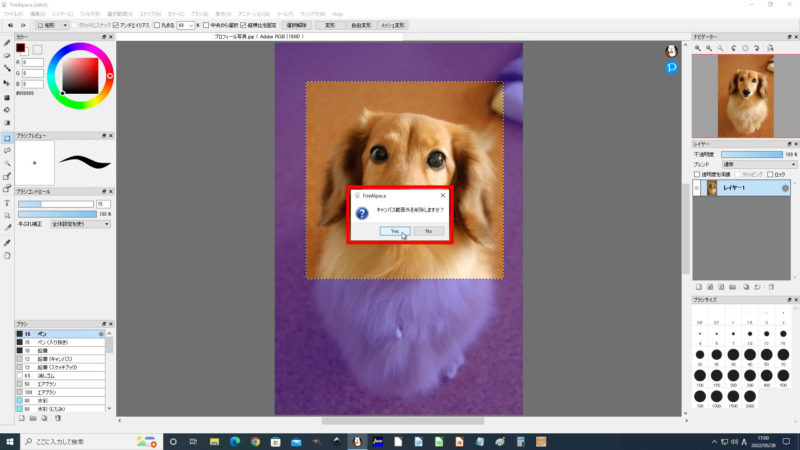Open the ファイル menu
Viewport: 800px width, 450px height.
point(13,14)
